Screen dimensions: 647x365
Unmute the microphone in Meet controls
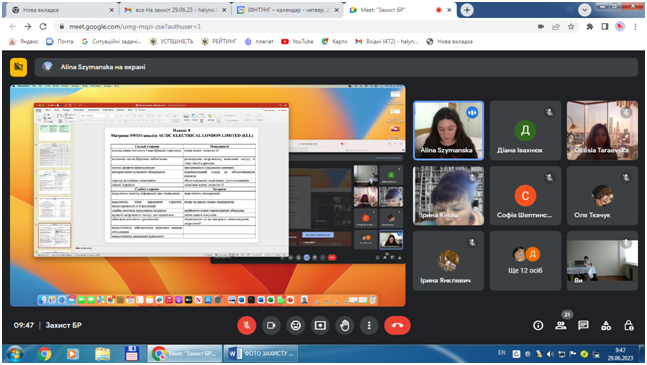point(247,325)
